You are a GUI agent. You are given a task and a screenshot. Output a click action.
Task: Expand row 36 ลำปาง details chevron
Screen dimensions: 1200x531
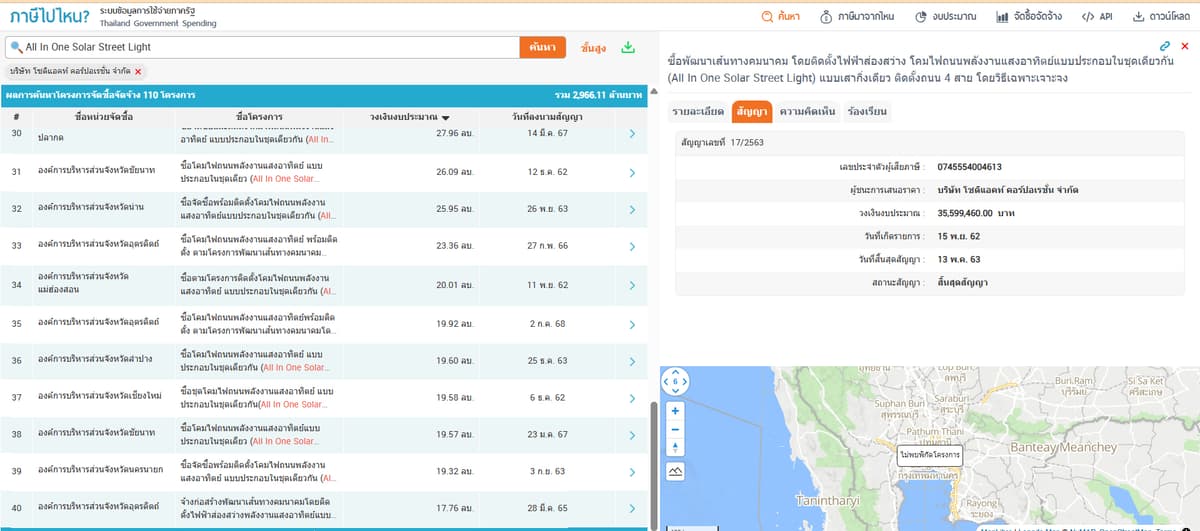click(632, 361)
